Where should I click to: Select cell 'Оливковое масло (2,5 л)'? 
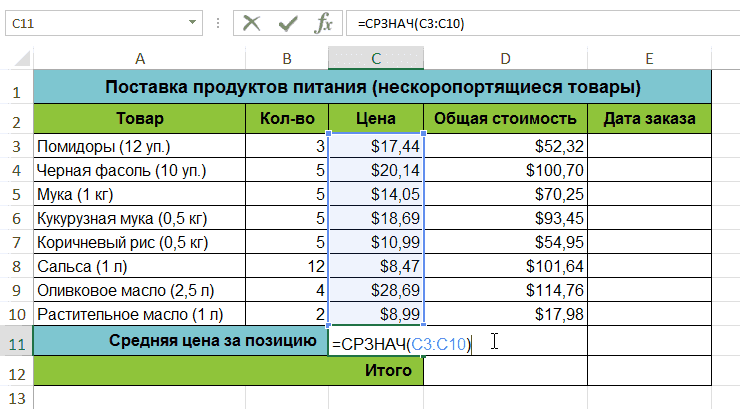(140, 291)
